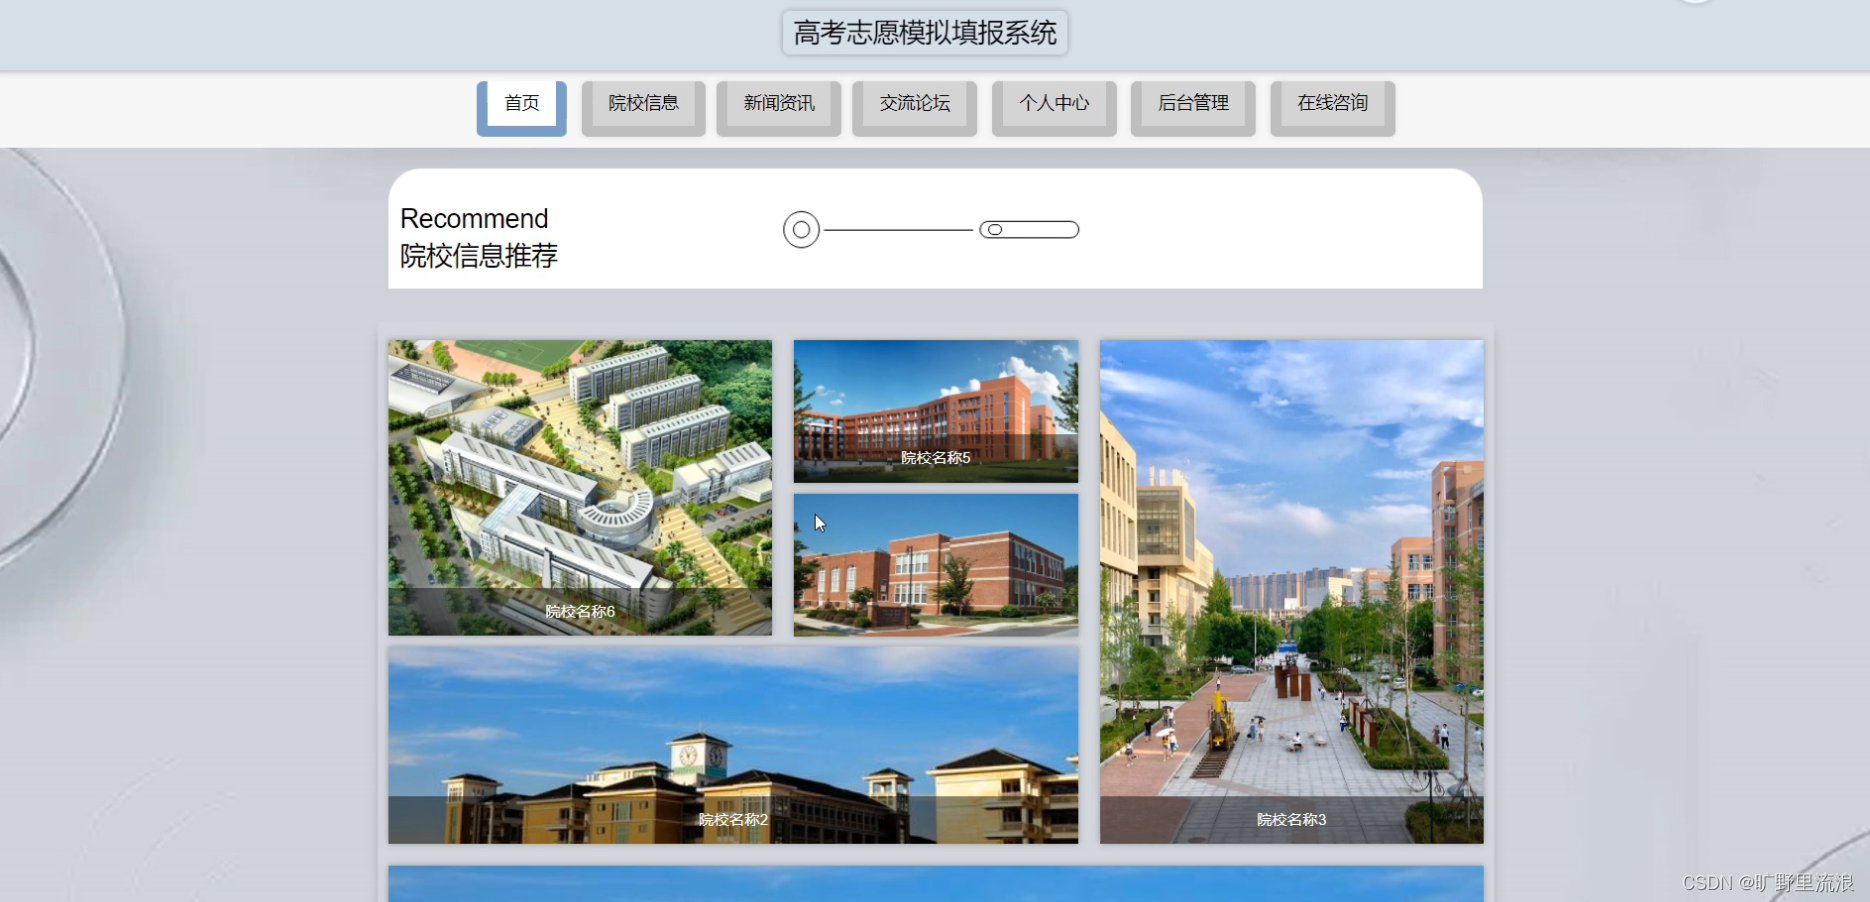Click the 院校名称3 caption label
This screenshot has width=1870, height=902.
tap(1291, 818)
